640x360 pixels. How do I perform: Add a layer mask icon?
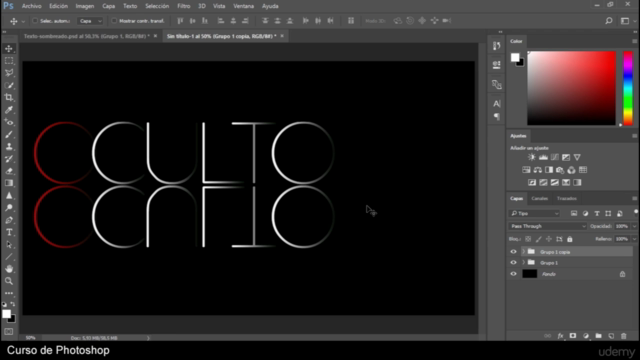coord(573,336)
